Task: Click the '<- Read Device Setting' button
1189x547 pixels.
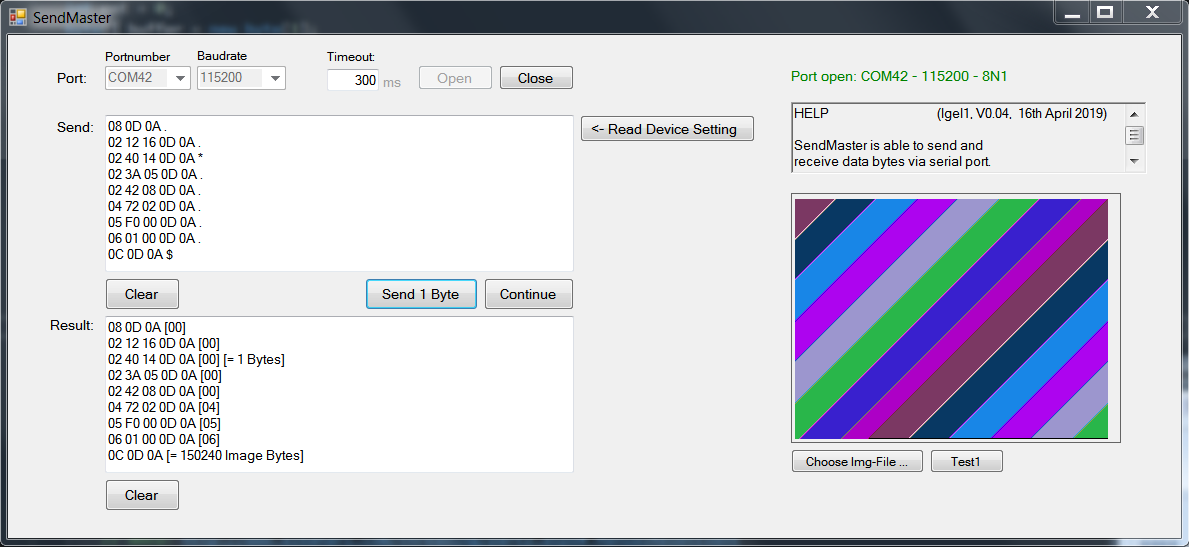Action: [667, 129]
